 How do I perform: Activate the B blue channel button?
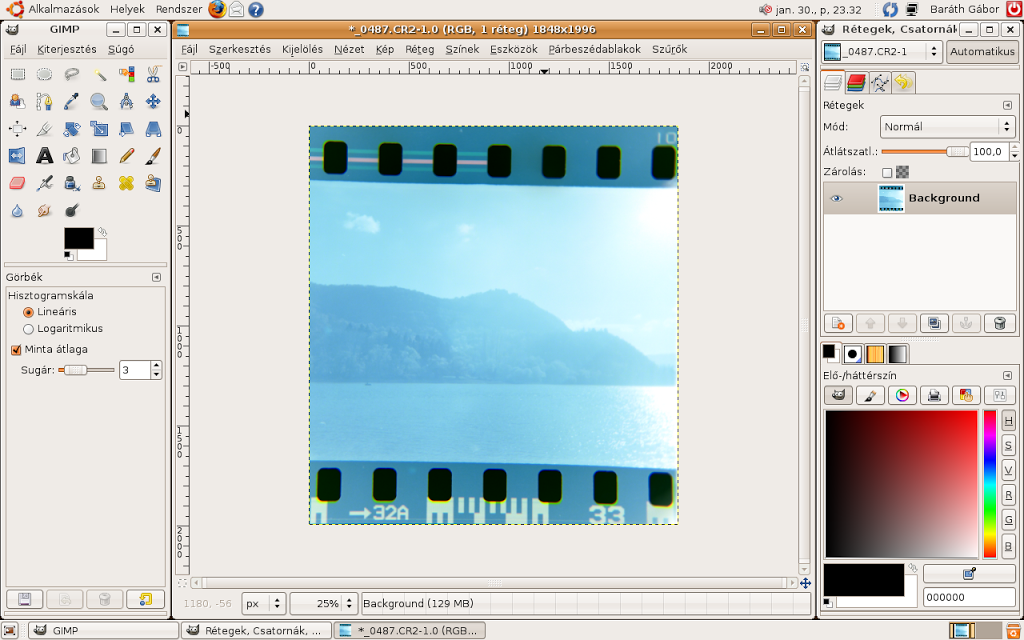click(x=1008, y=545)
